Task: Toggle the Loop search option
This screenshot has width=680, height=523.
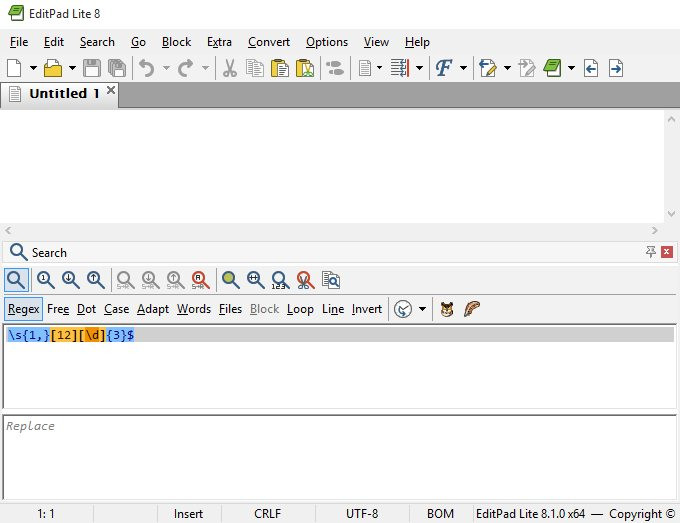Action: pos(300,309)
